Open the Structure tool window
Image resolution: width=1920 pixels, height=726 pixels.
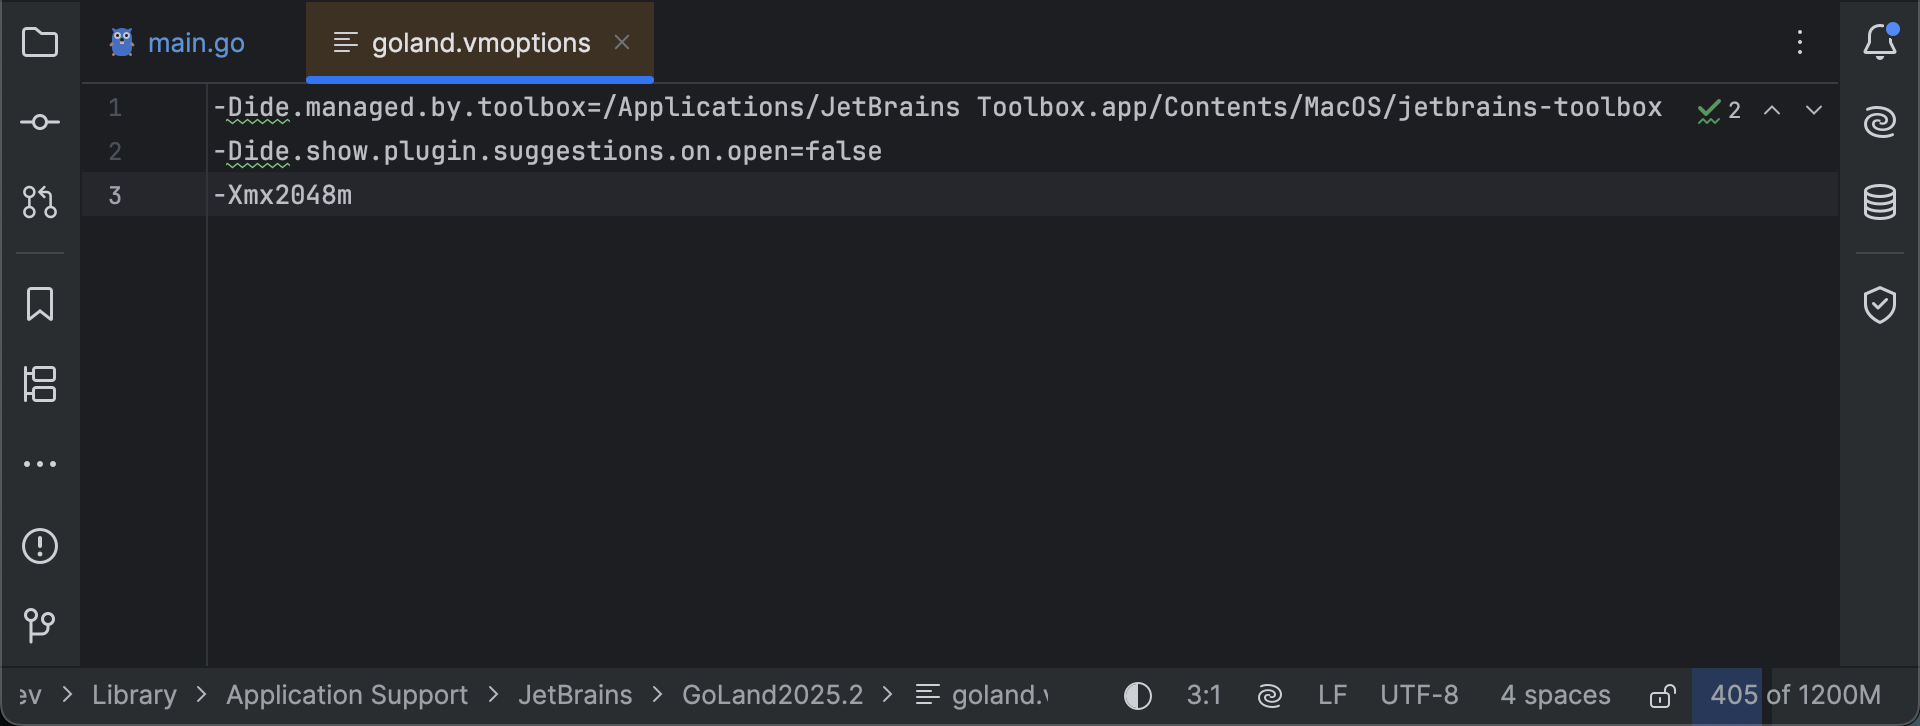point(40,385)
